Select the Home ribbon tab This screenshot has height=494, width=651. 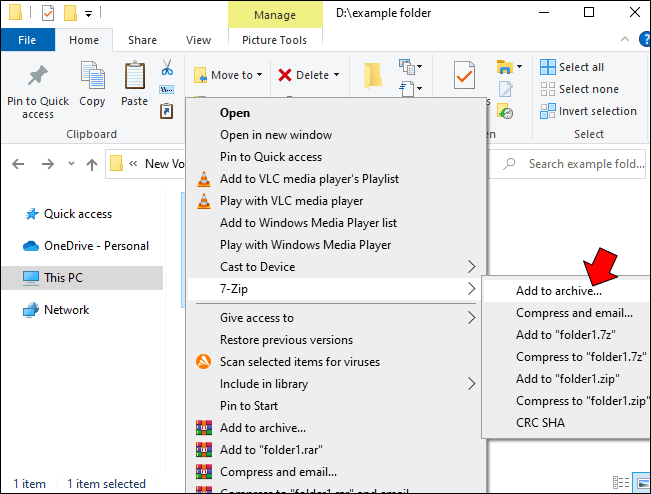pyautogui.click(x=84, y=40)
